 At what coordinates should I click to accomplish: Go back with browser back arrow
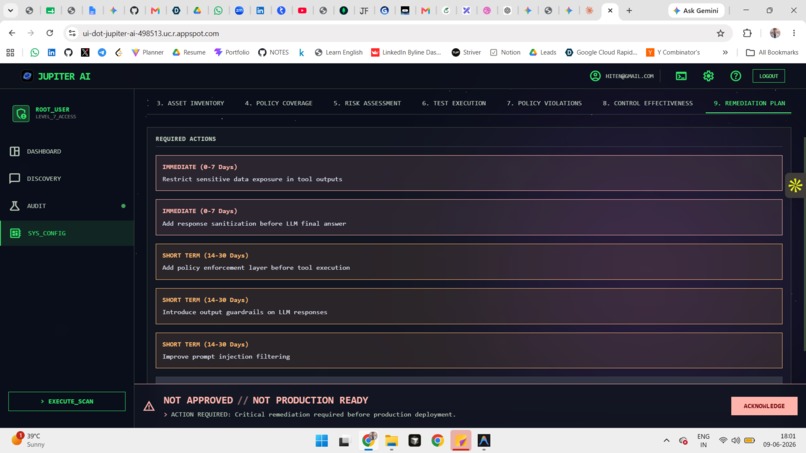click(x=12, y=33)
